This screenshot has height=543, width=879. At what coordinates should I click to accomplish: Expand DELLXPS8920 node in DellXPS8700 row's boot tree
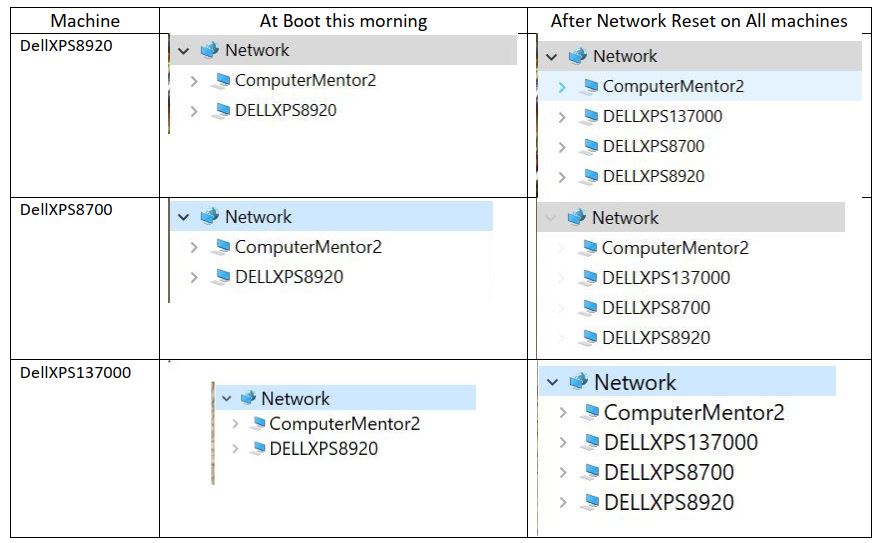coord(194,277)
